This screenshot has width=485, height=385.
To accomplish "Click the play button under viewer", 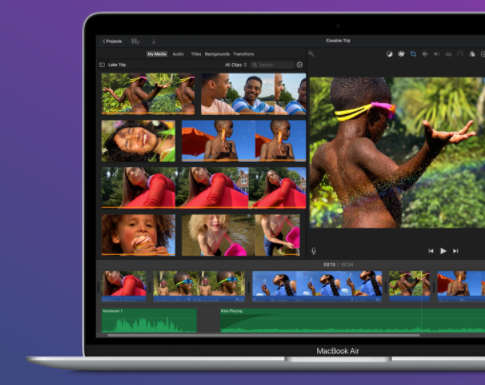I will click(443, 251).
